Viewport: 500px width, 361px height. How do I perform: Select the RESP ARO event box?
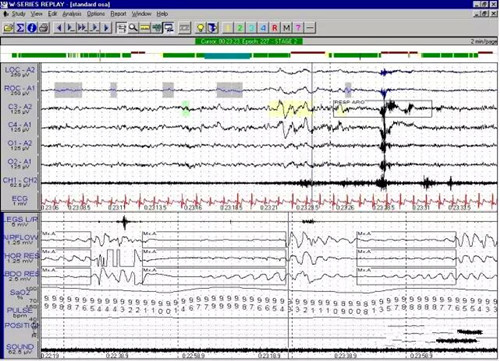[382, 109]
